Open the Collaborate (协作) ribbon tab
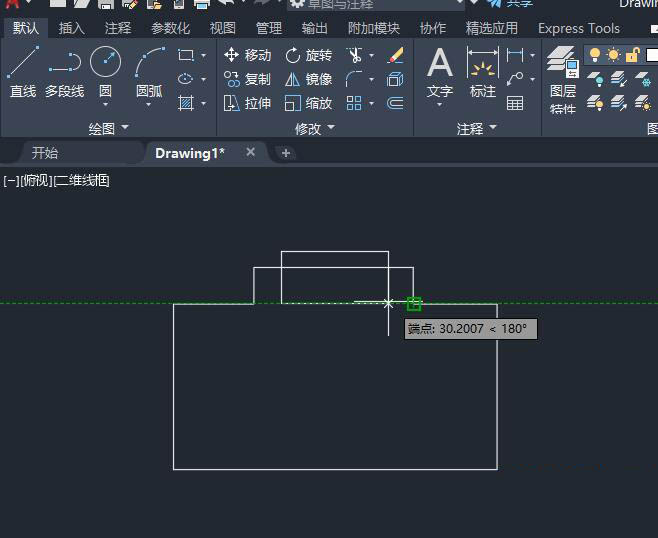 (433, 28)
